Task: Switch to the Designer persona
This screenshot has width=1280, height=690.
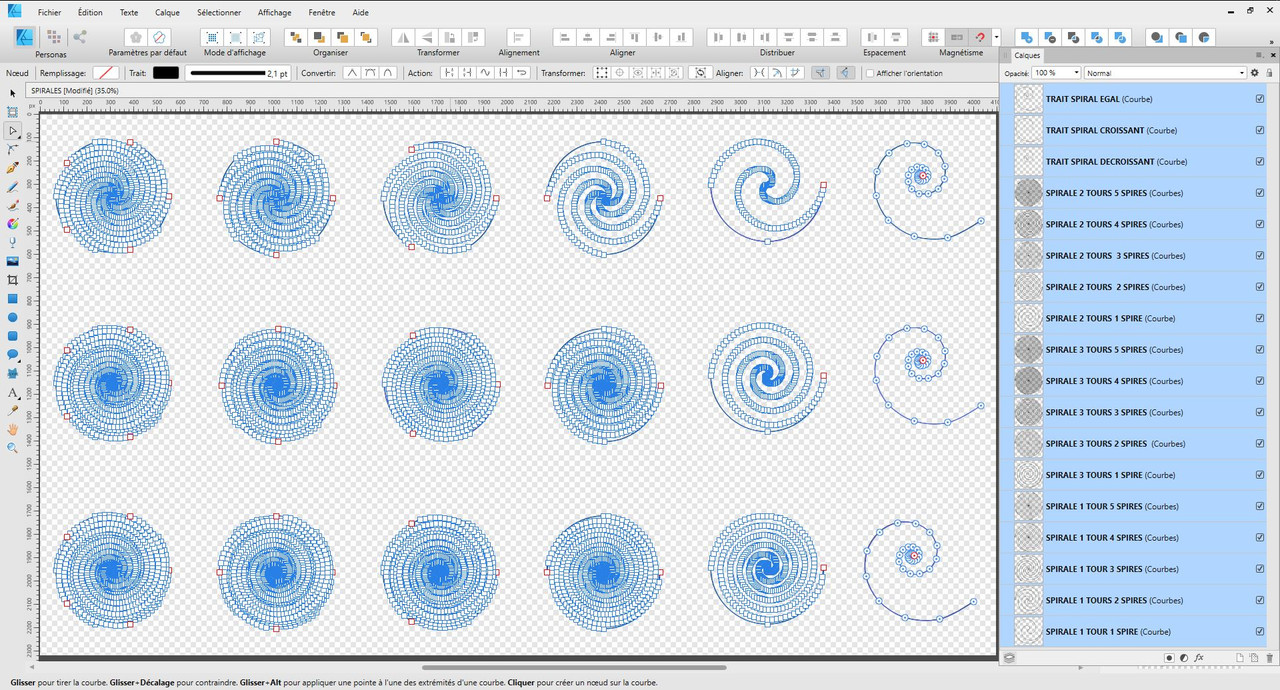Action: point(26,37)
